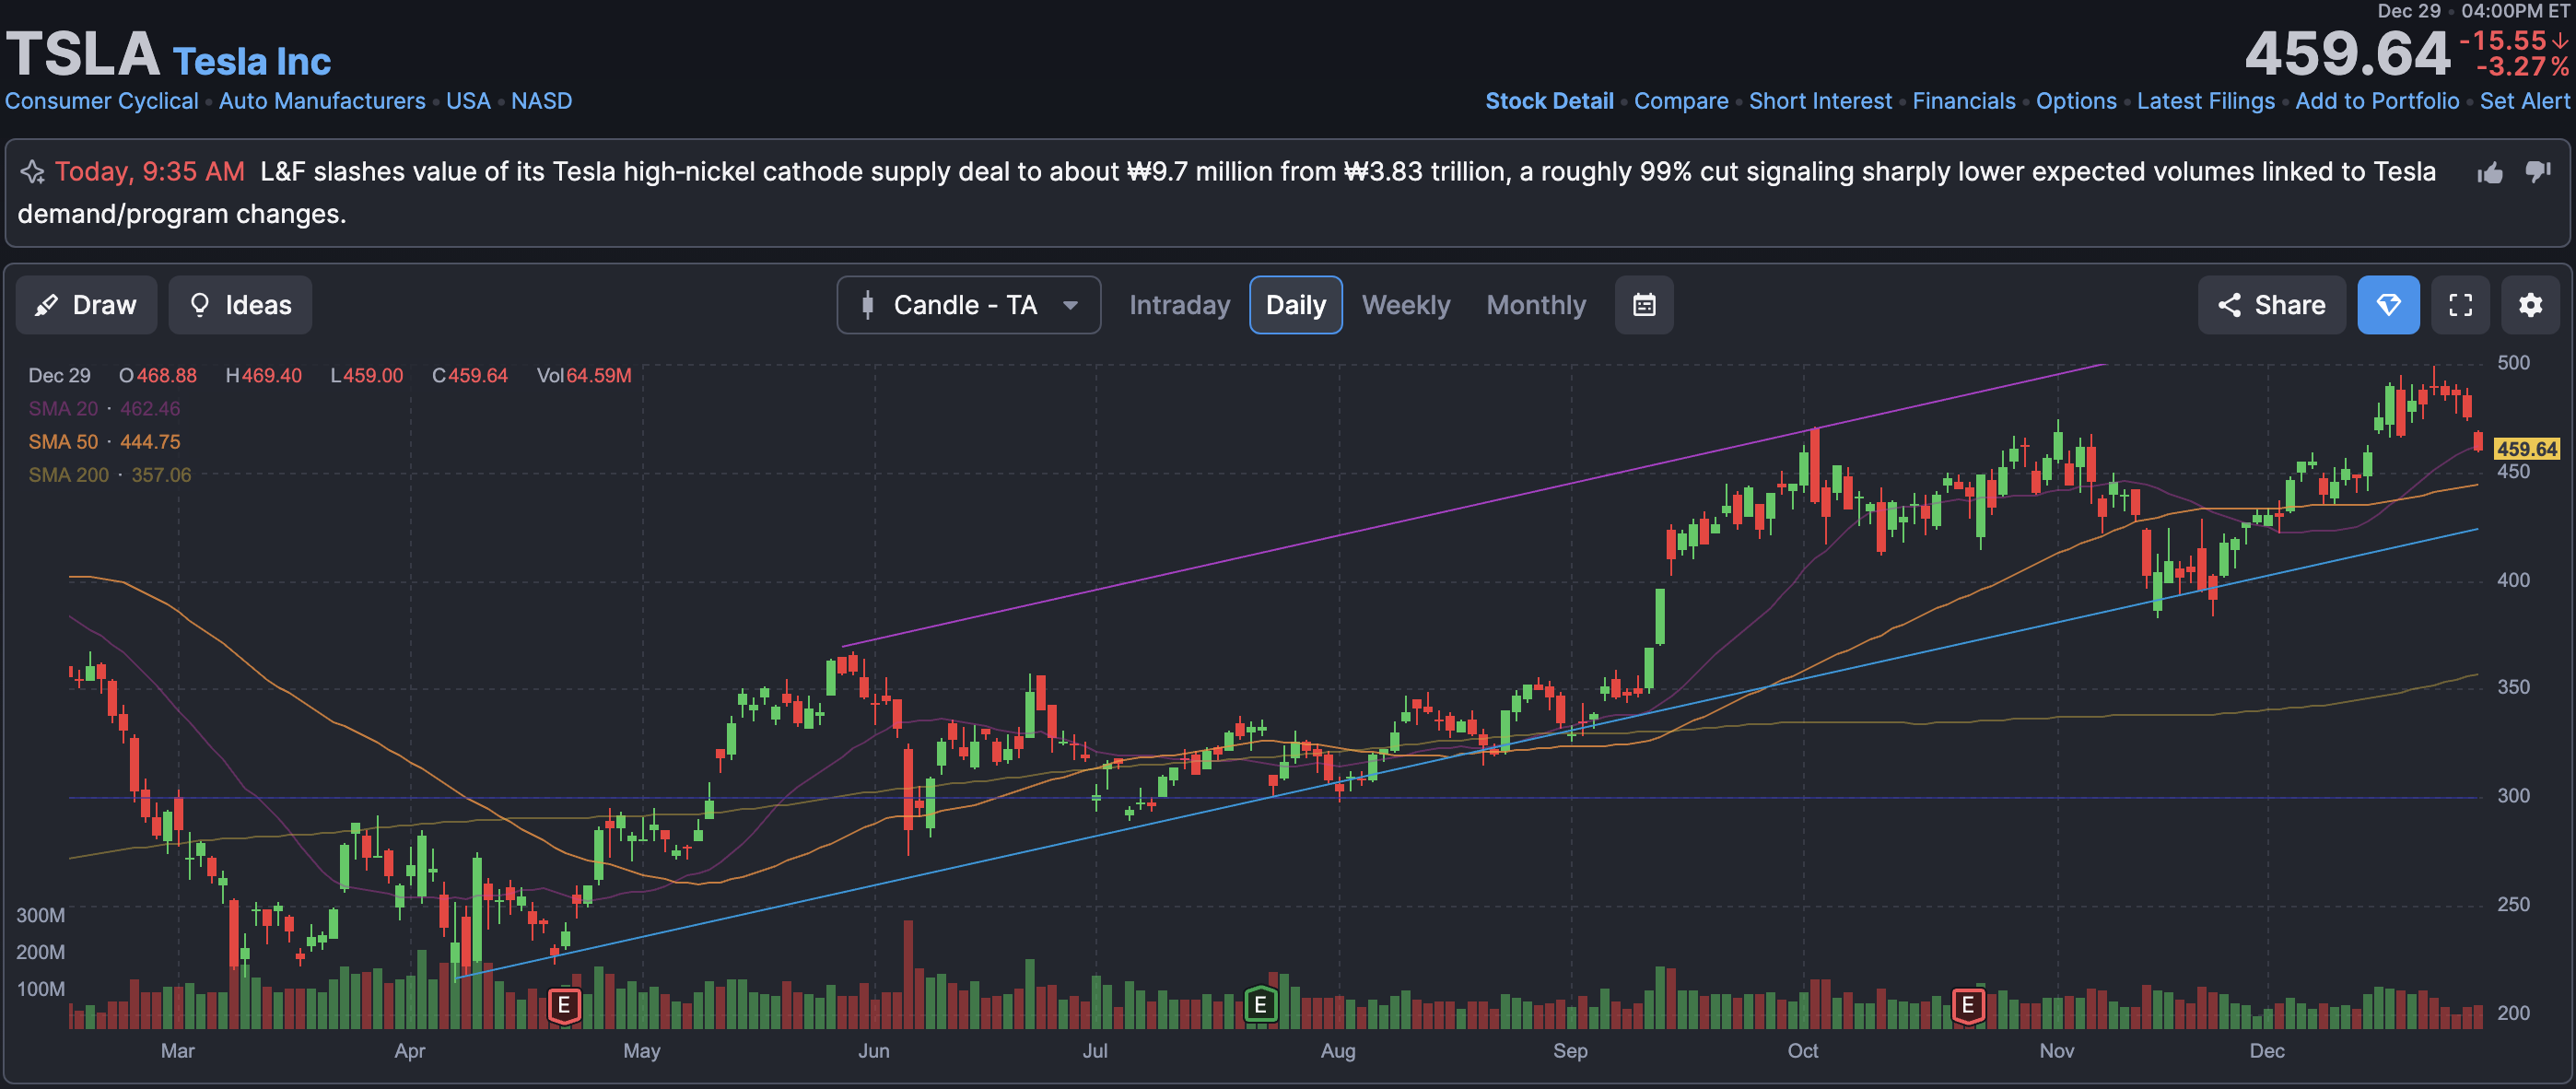Screen dimensions: 2576x1089
Task: Click the thumbs up icon on news
Action: (x=2490, y=173)
